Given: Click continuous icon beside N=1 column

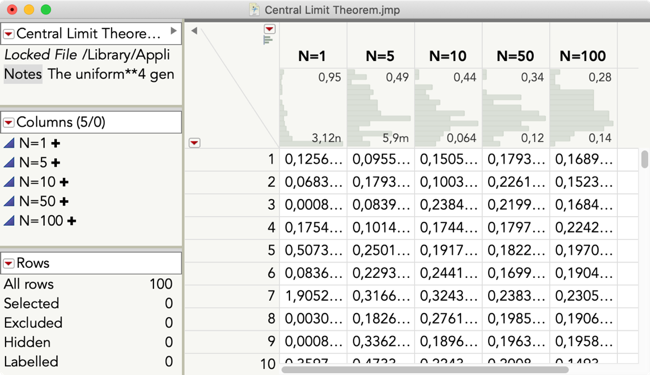Looking at the screenshot, I should tap(9, 143).
